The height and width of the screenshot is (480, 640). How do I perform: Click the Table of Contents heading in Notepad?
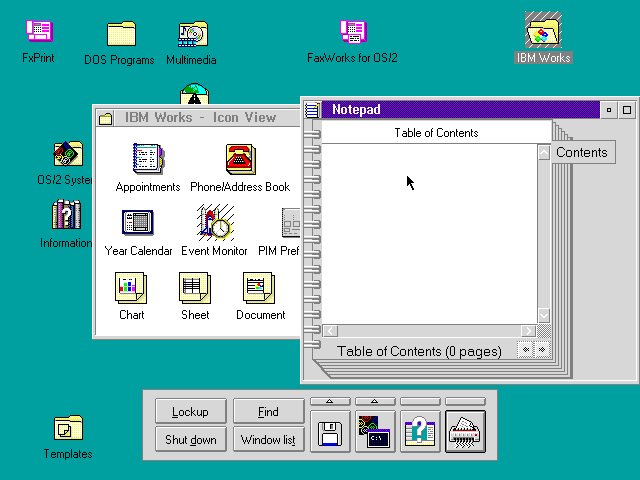pyautogui.click(x=436, y=133)
